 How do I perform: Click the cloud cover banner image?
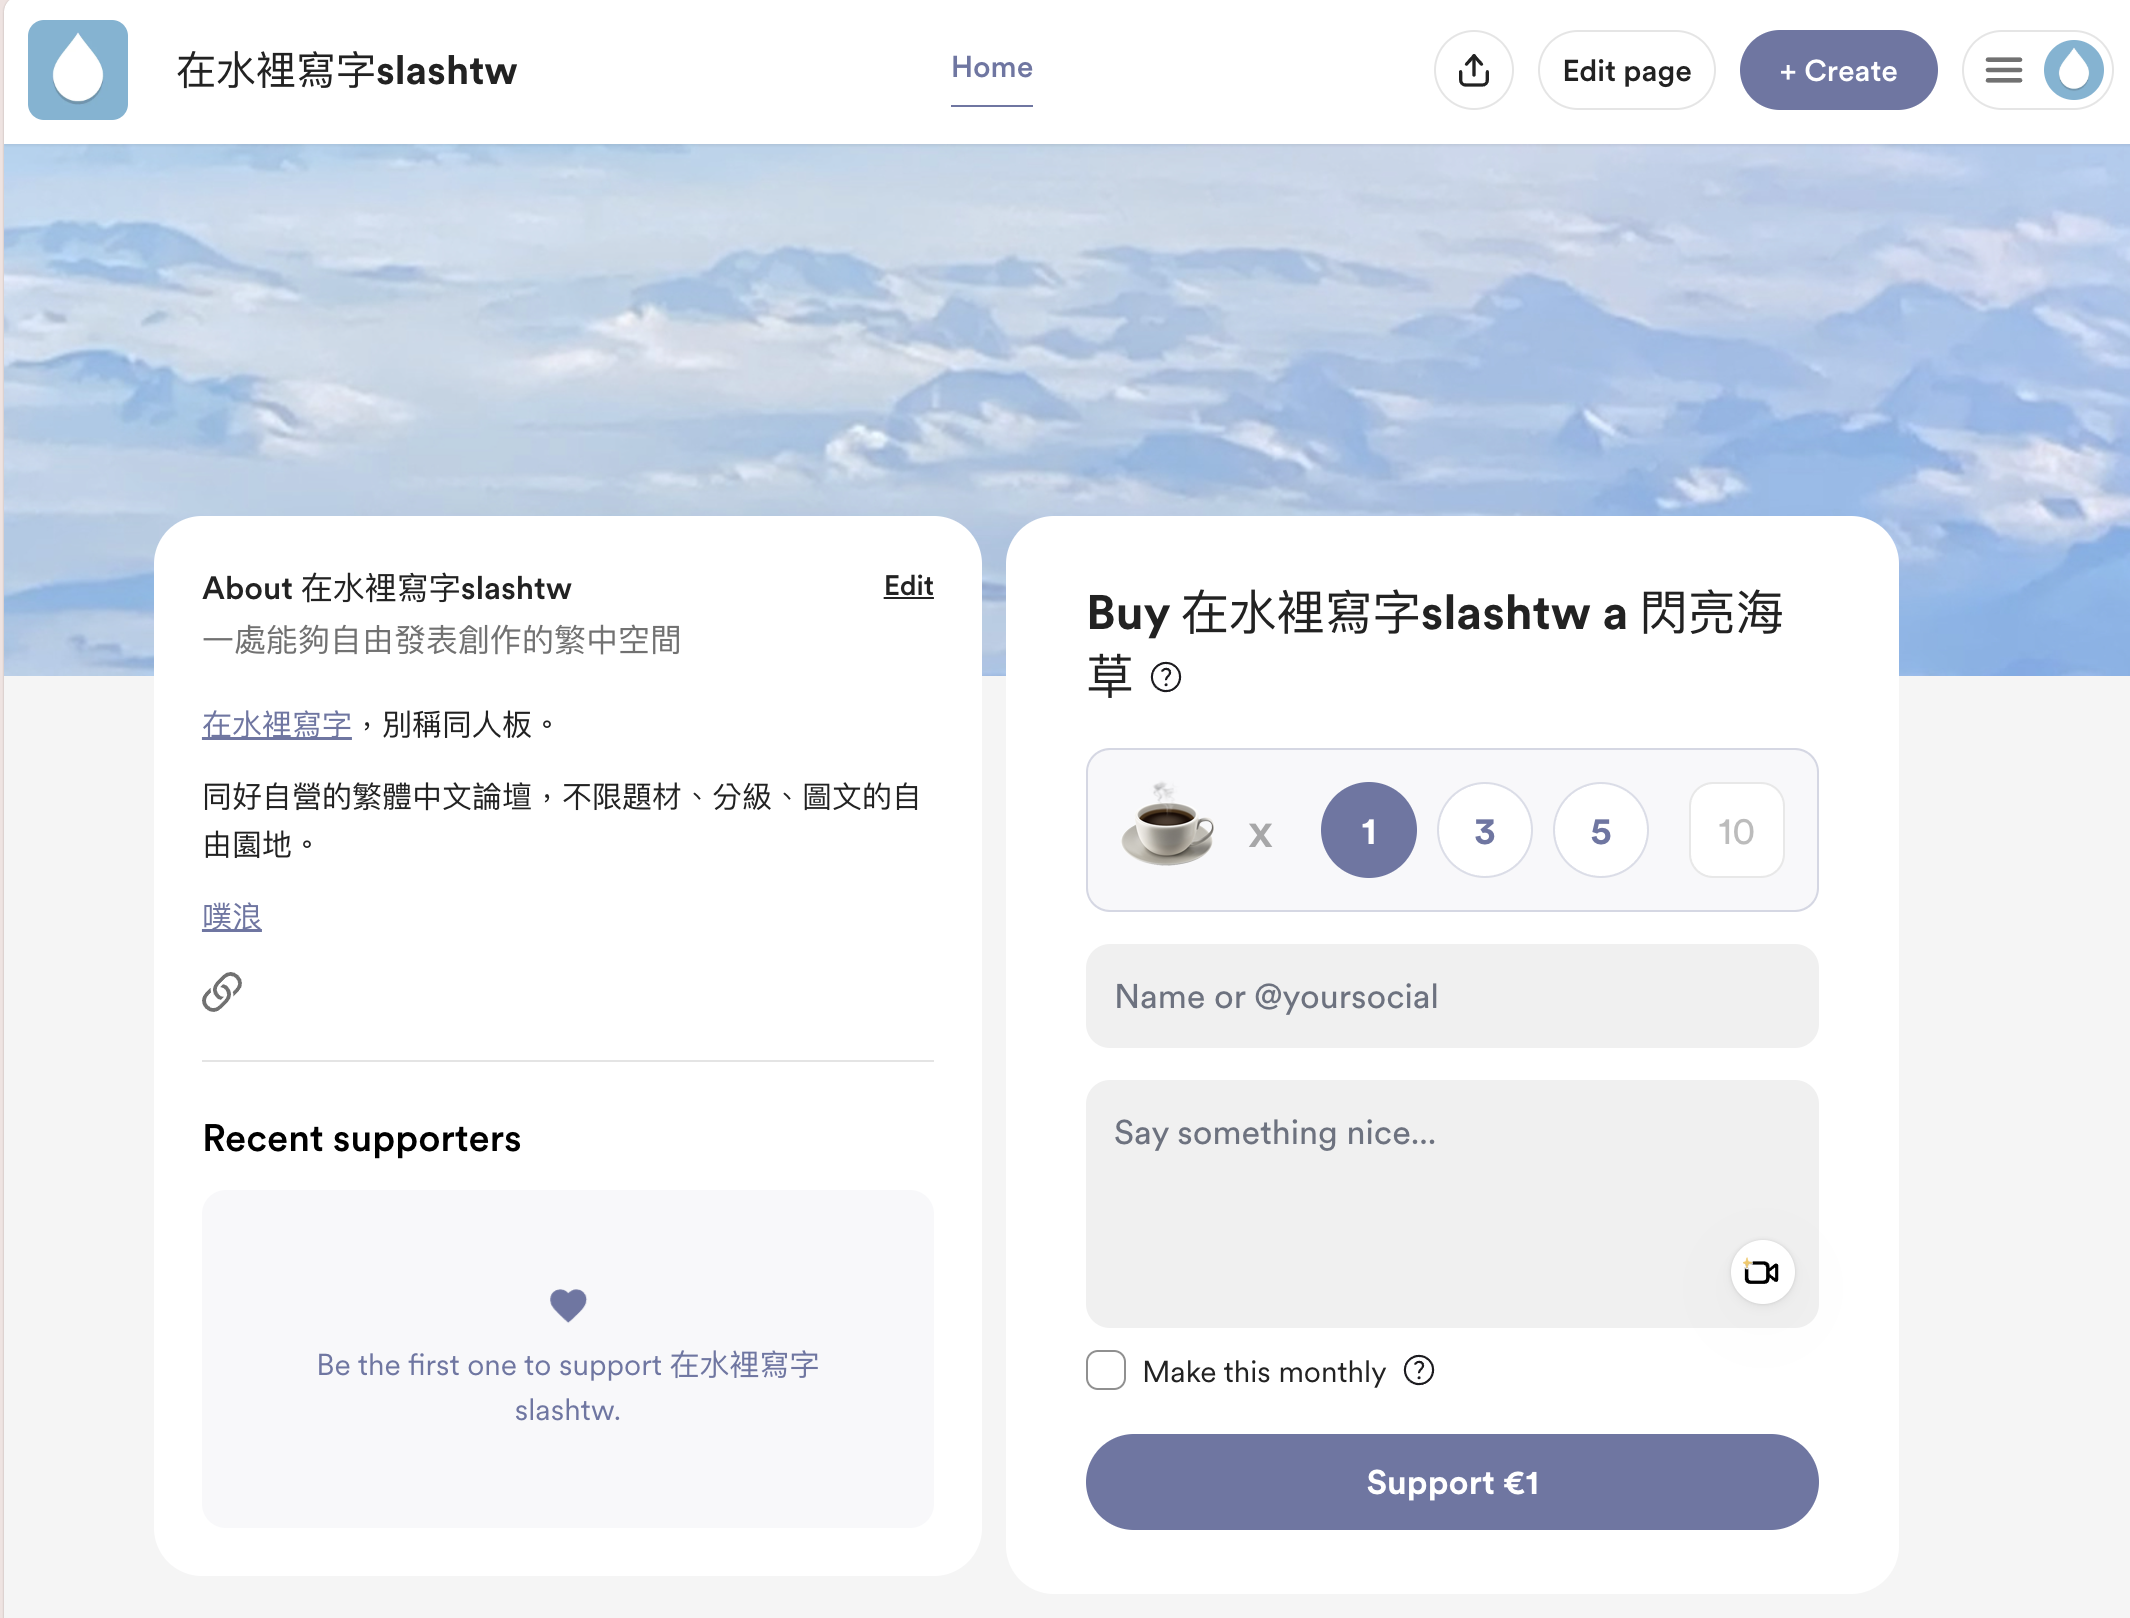1066,330
